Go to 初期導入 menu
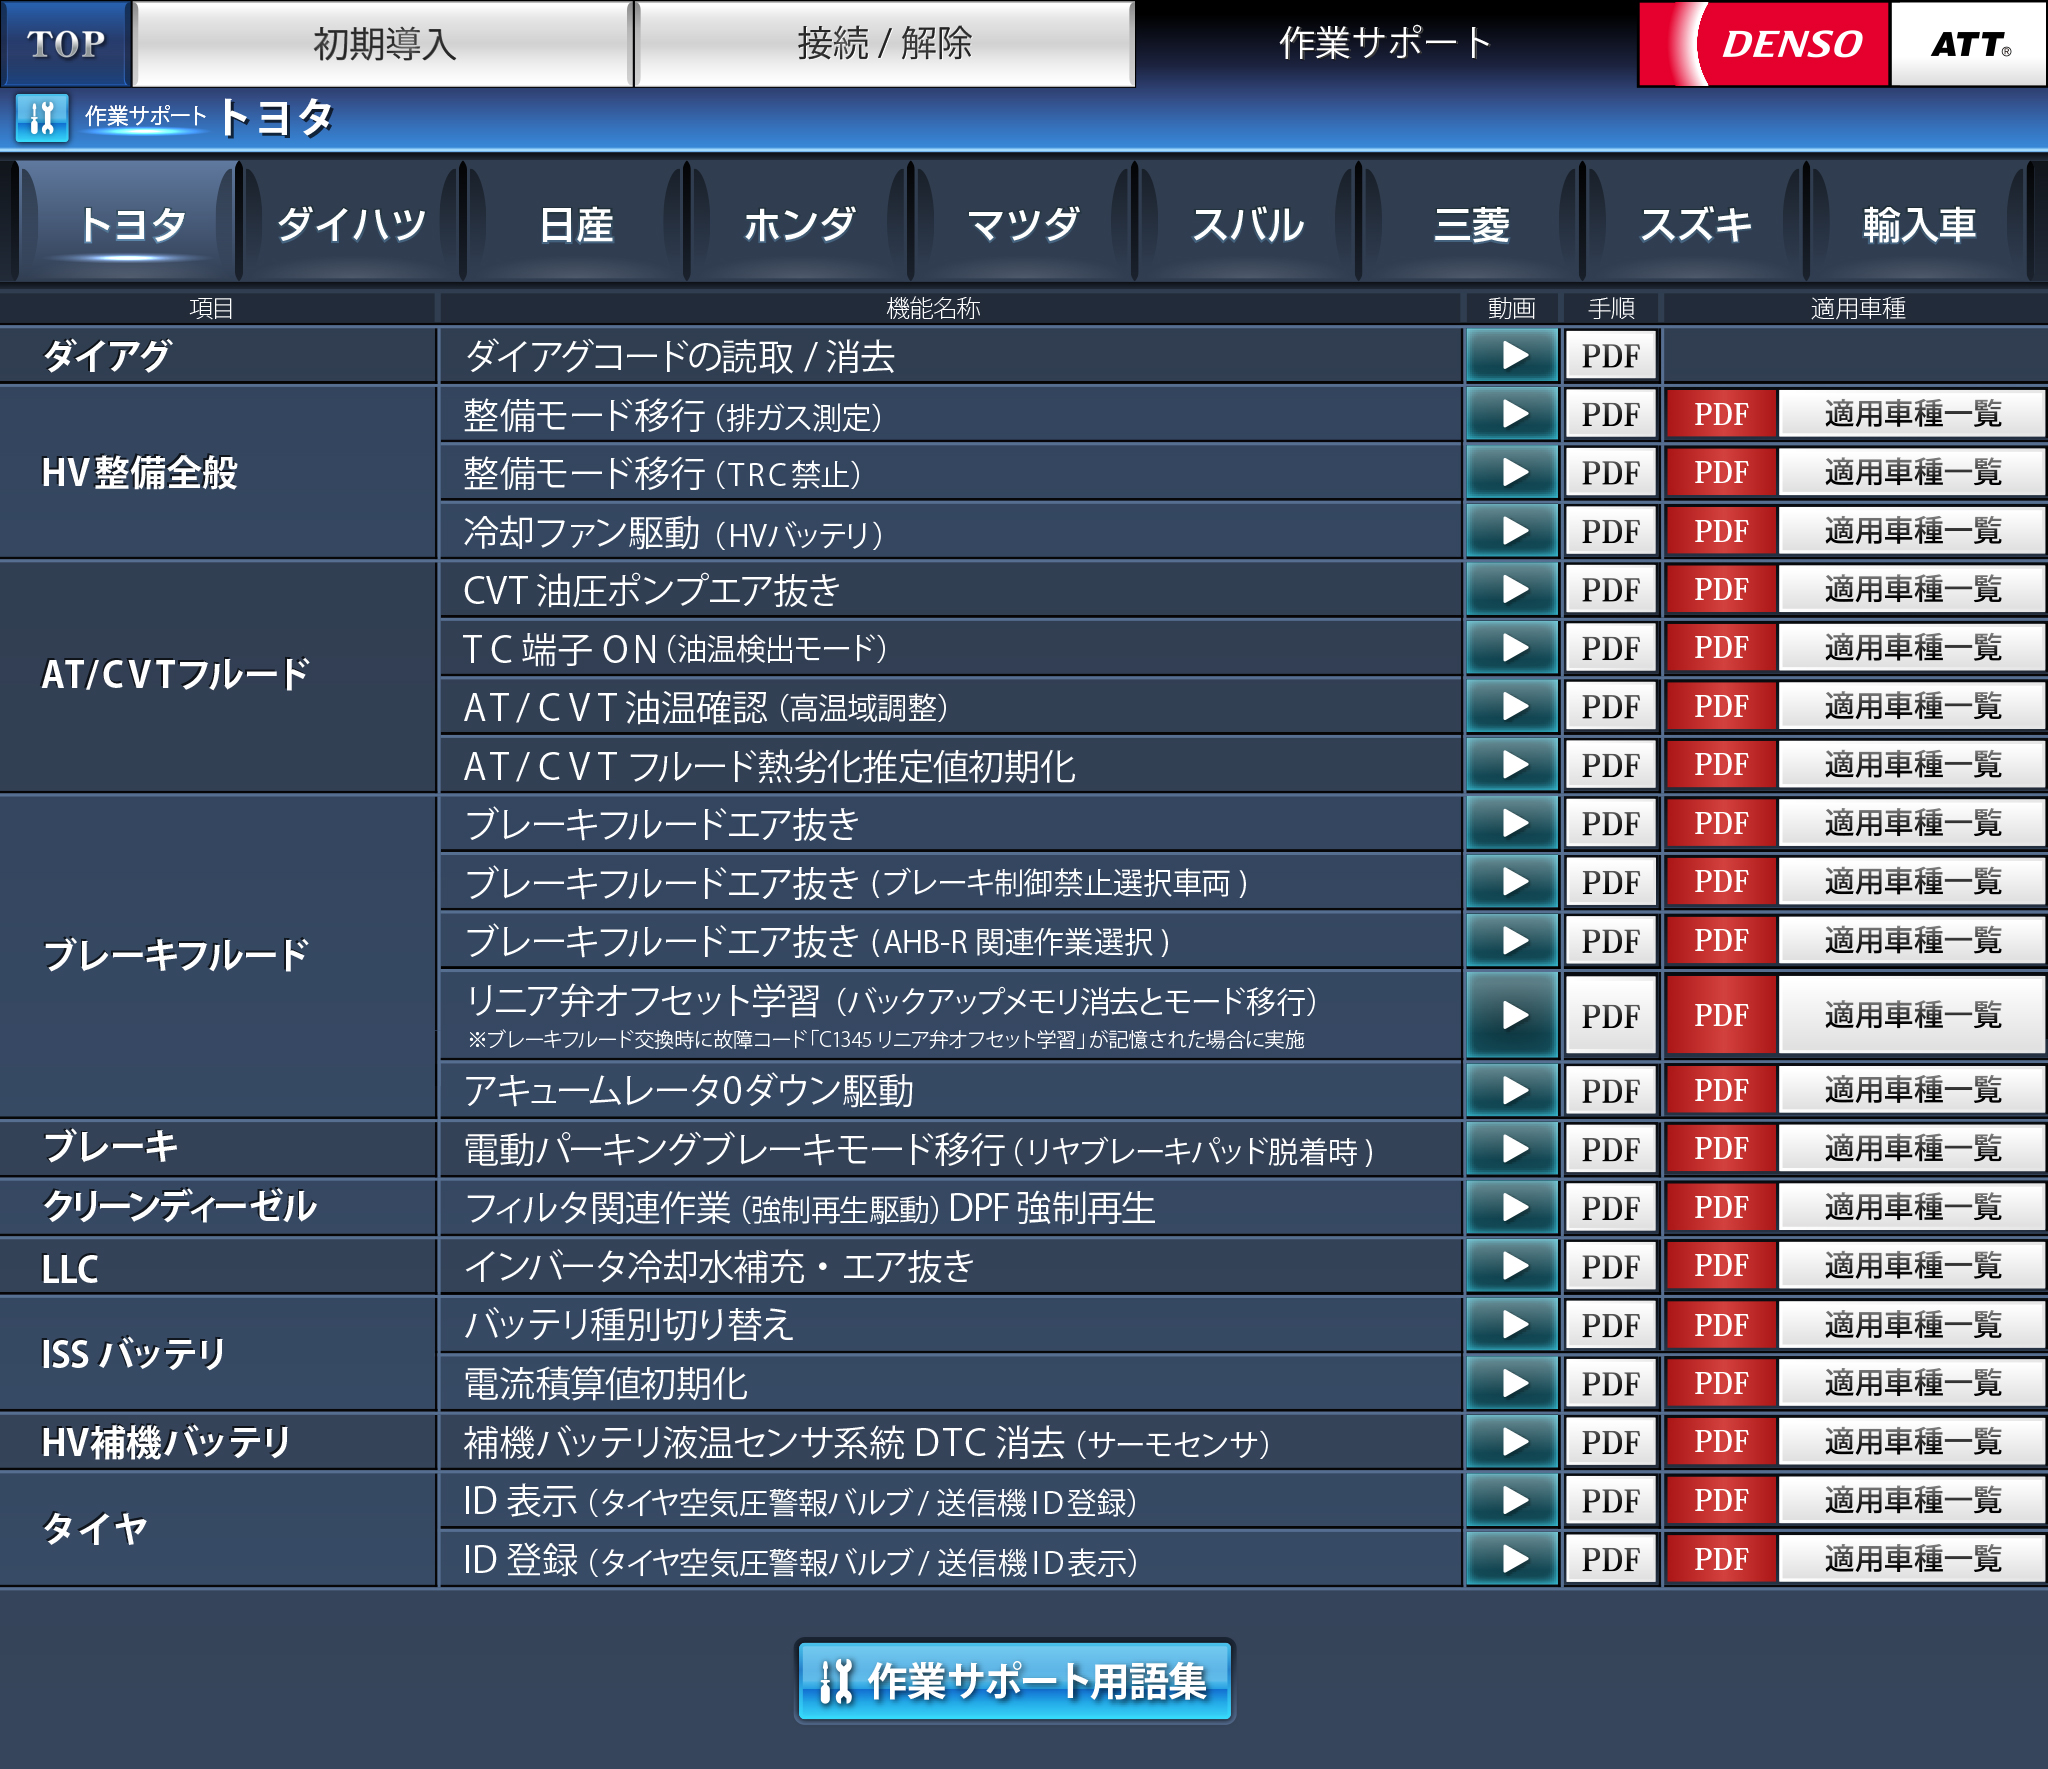Image resolution: width=2048 pixels, height=1769 pixels. click(384, 44)
